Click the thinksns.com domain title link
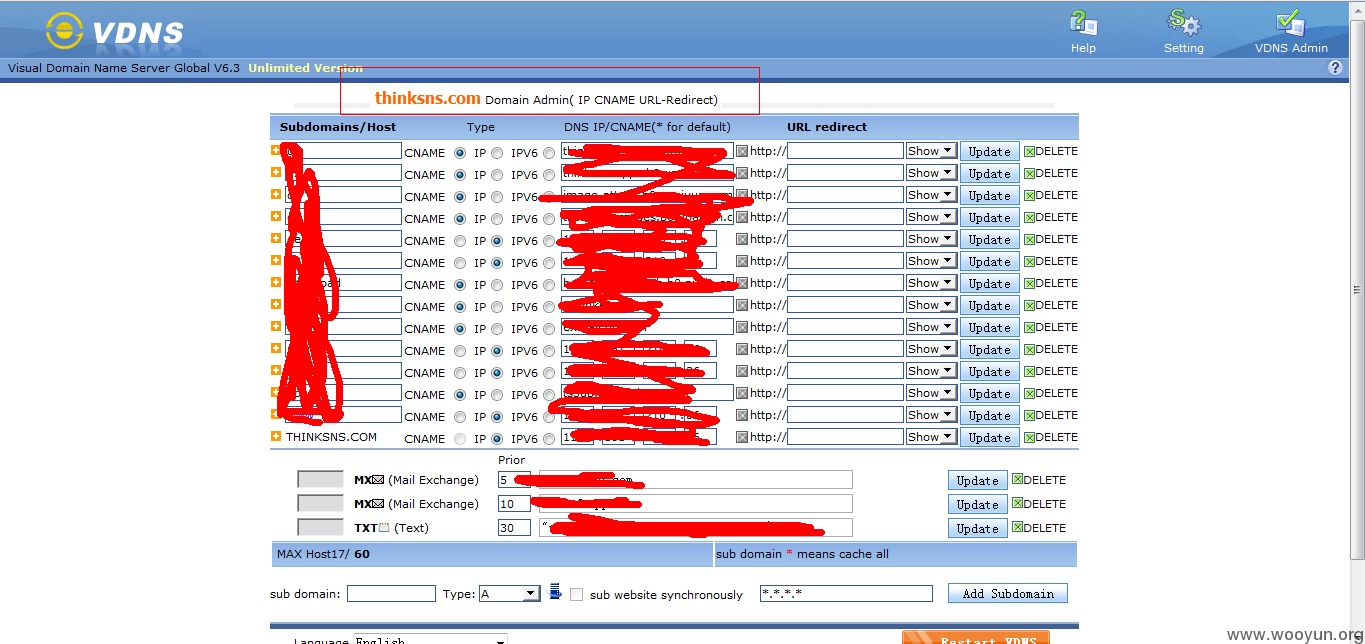Viewport: 1365px width, 644px height. point(428,98)
